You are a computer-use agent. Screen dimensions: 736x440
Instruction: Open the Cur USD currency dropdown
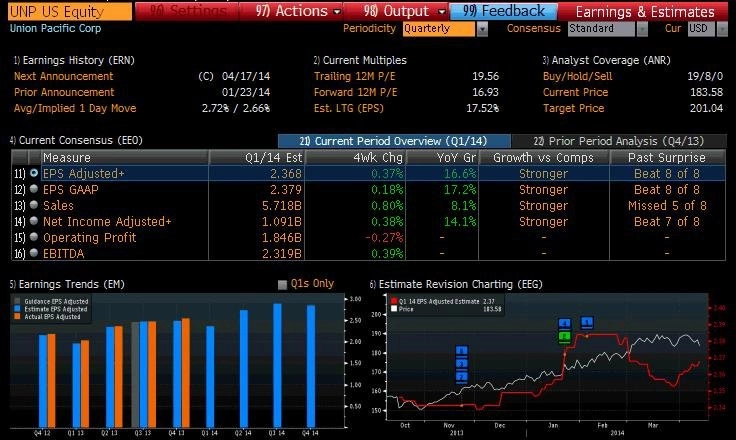[x=721, y=29]
